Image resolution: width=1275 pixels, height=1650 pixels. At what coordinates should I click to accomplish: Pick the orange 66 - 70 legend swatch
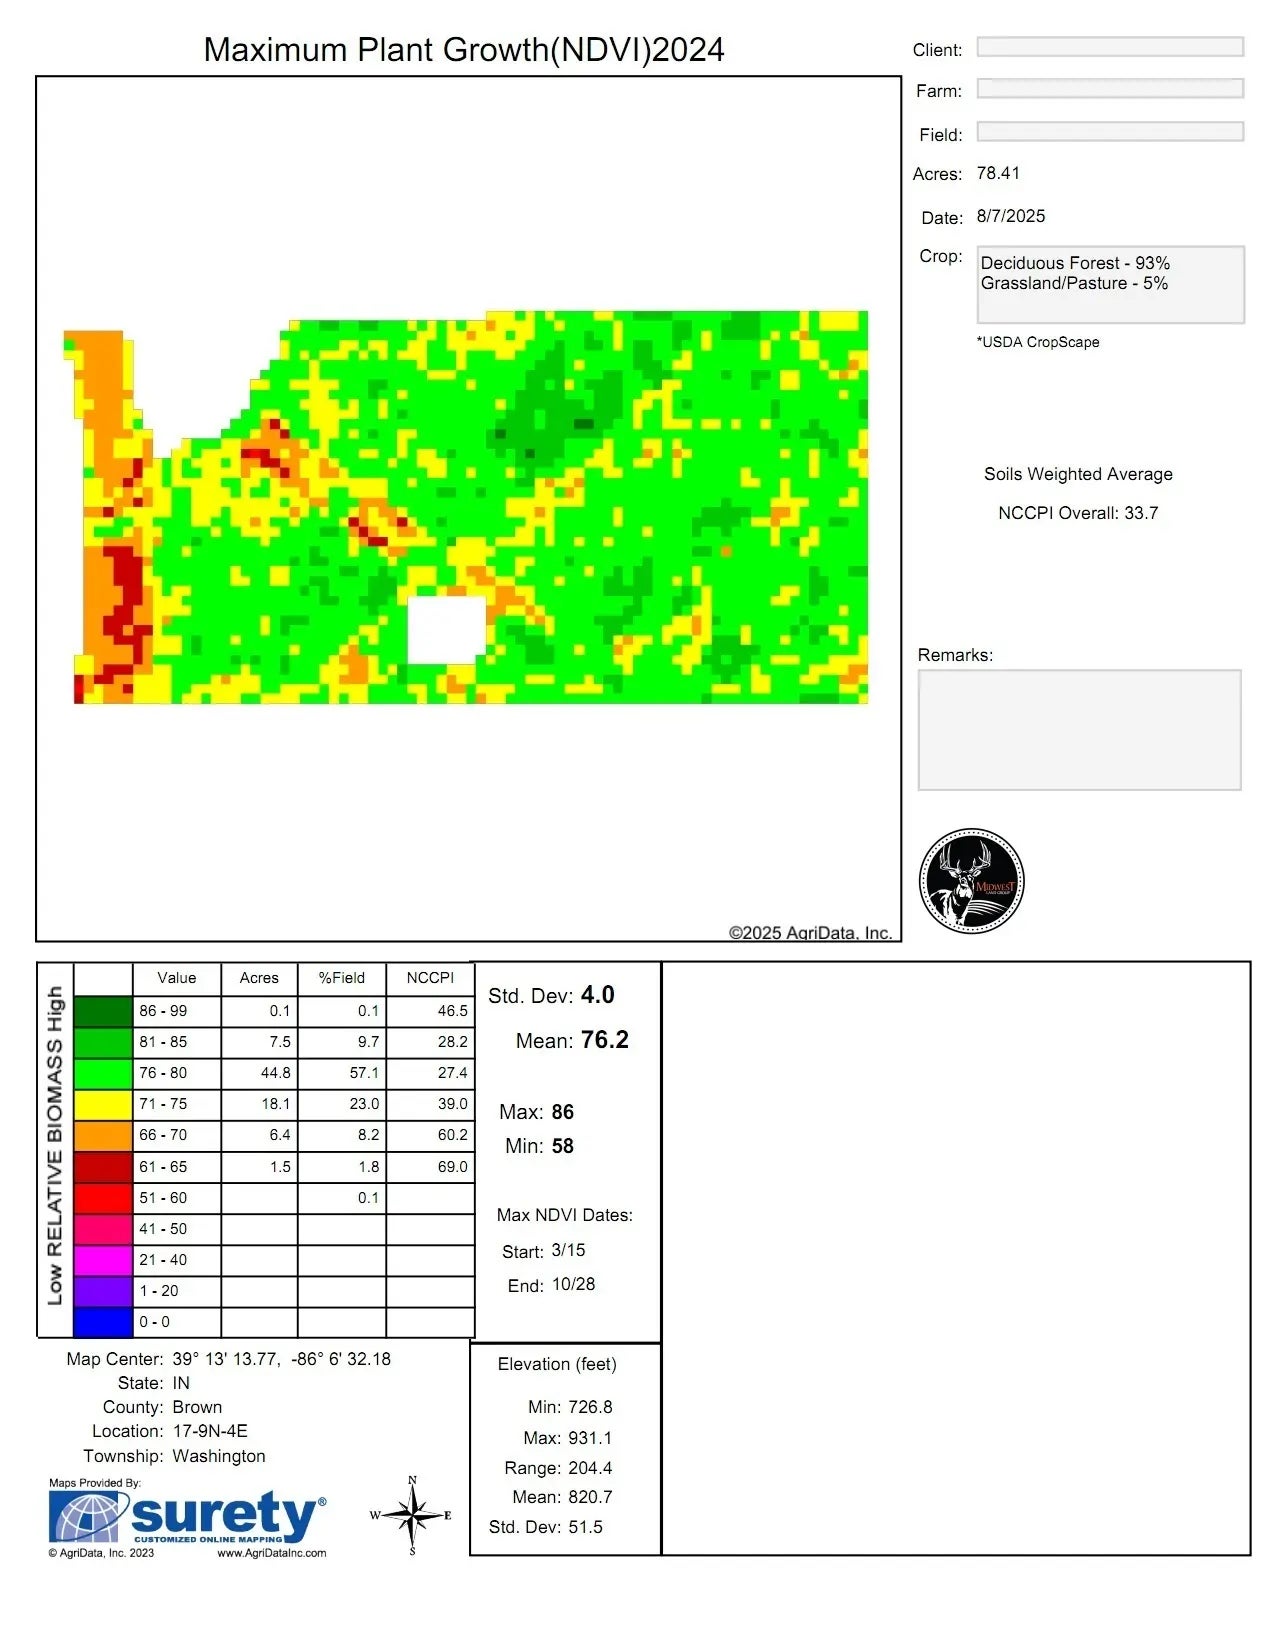(103, 1135)
